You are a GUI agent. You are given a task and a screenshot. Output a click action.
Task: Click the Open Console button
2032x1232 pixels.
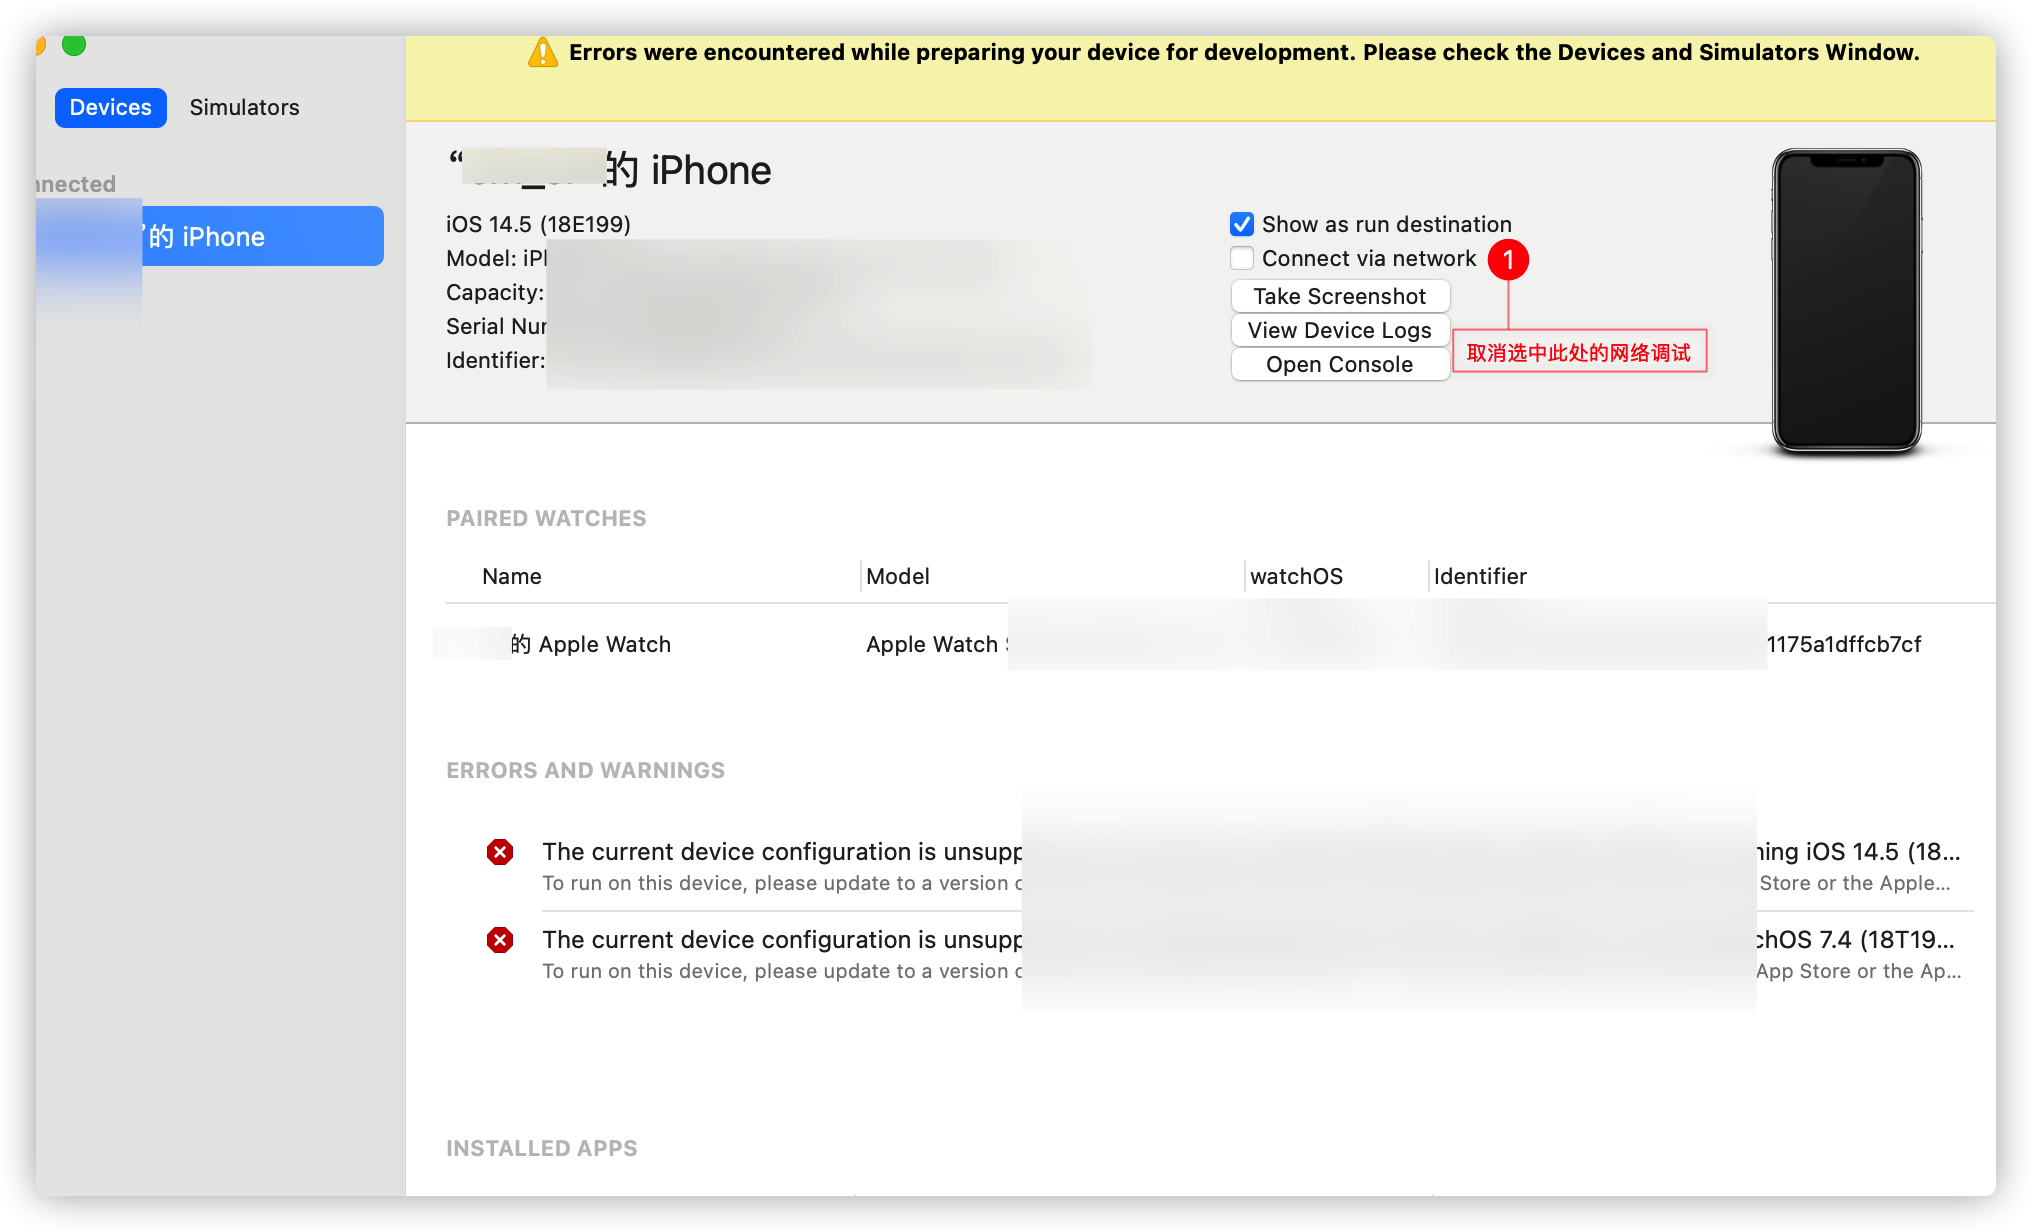1340,364
